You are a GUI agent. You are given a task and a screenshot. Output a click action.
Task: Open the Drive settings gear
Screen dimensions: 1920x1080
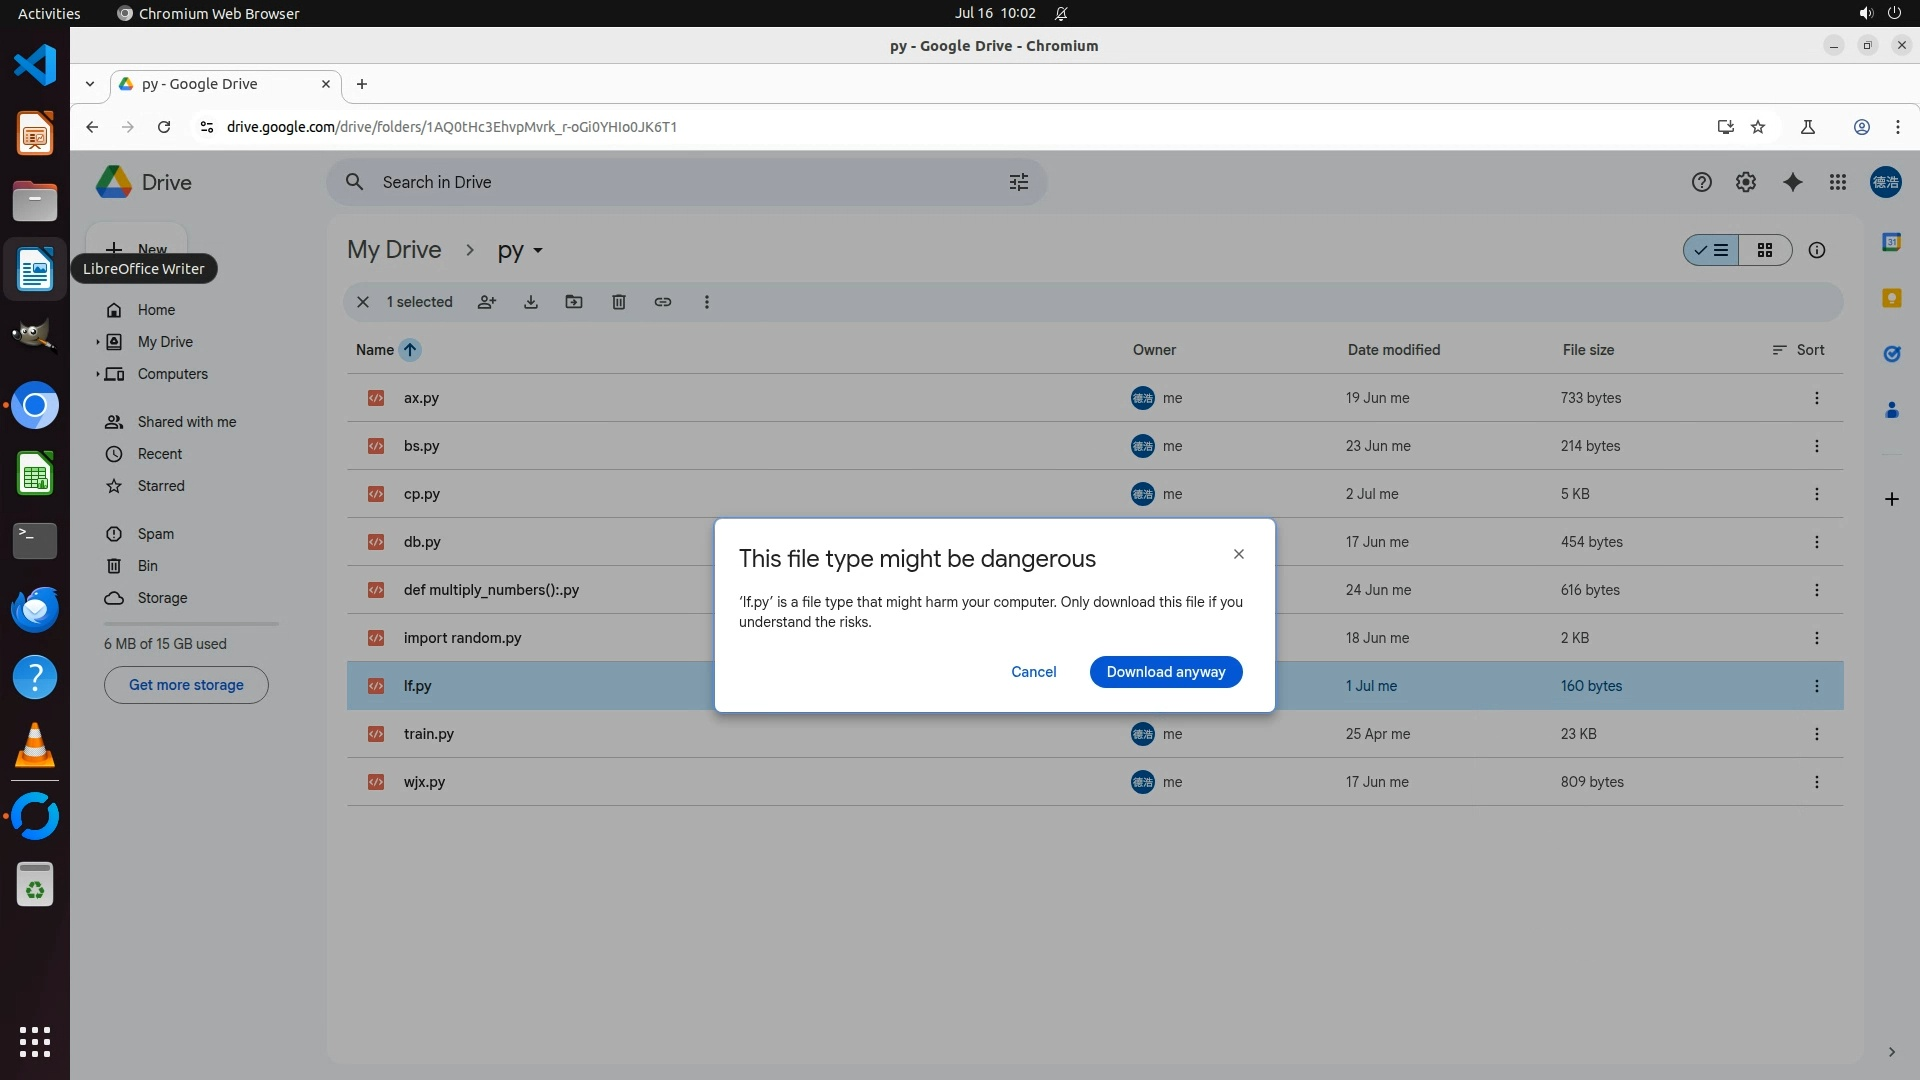[1746, 182]
